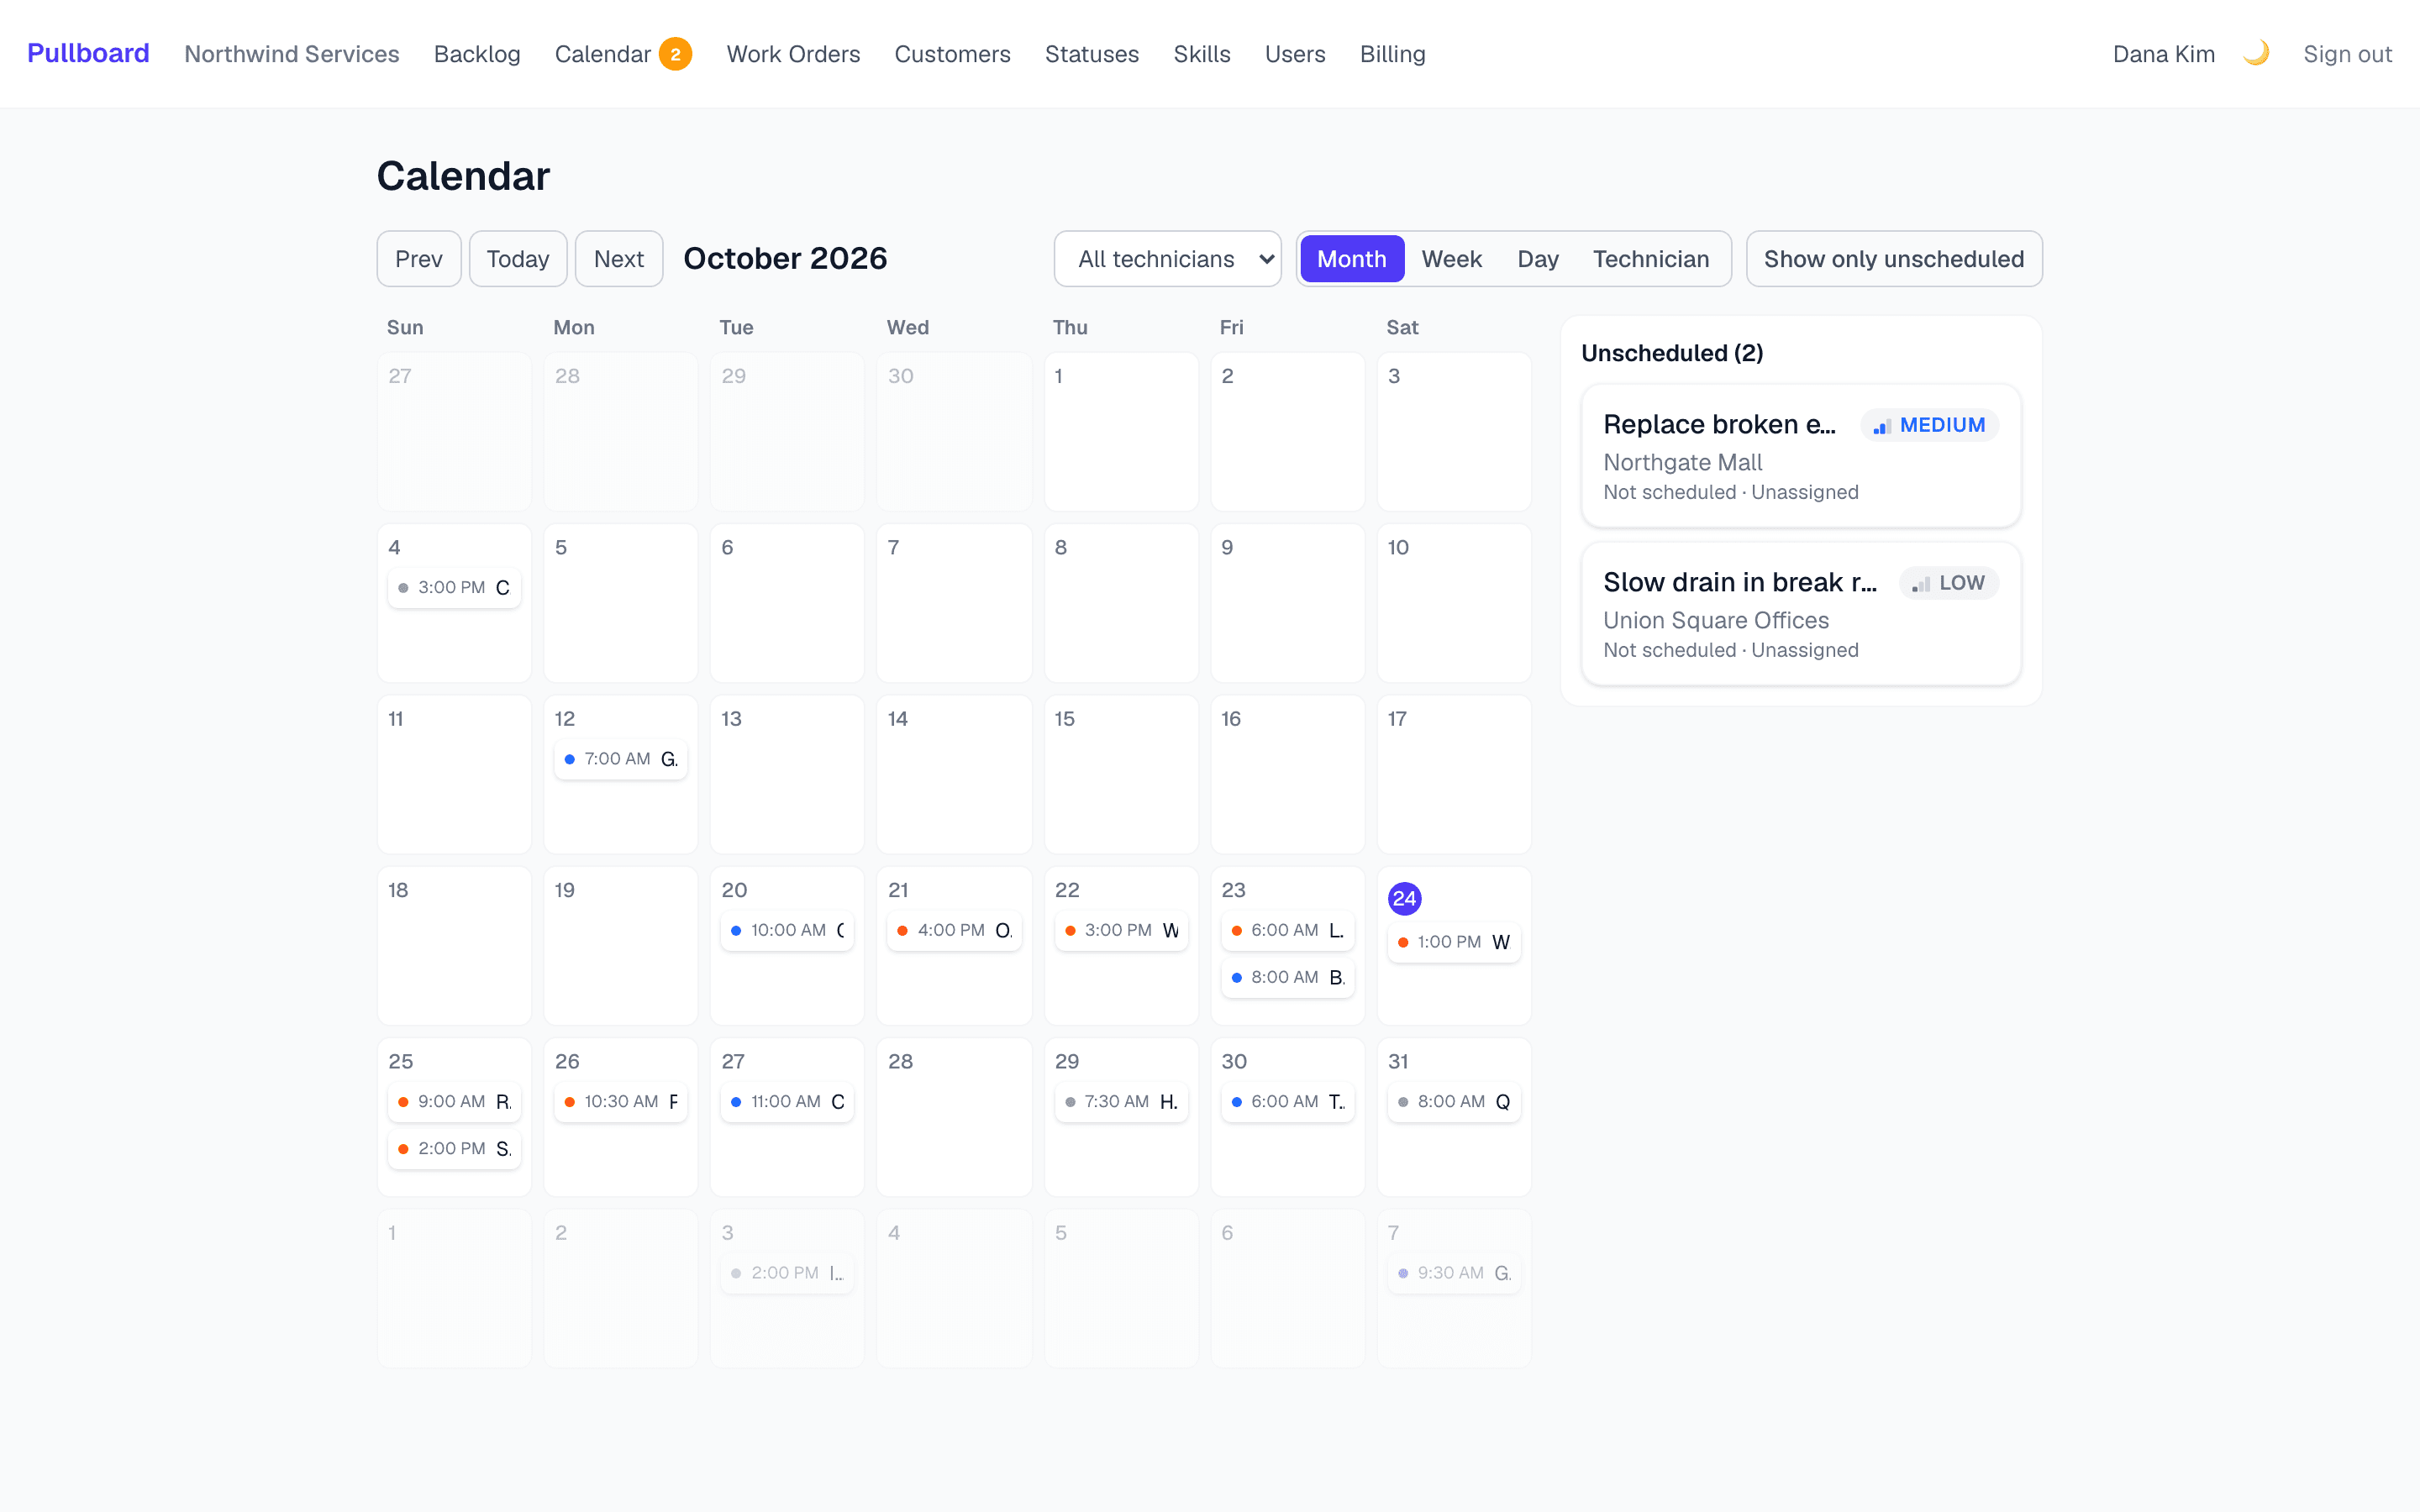Open the Backlog page

(477, 54)
